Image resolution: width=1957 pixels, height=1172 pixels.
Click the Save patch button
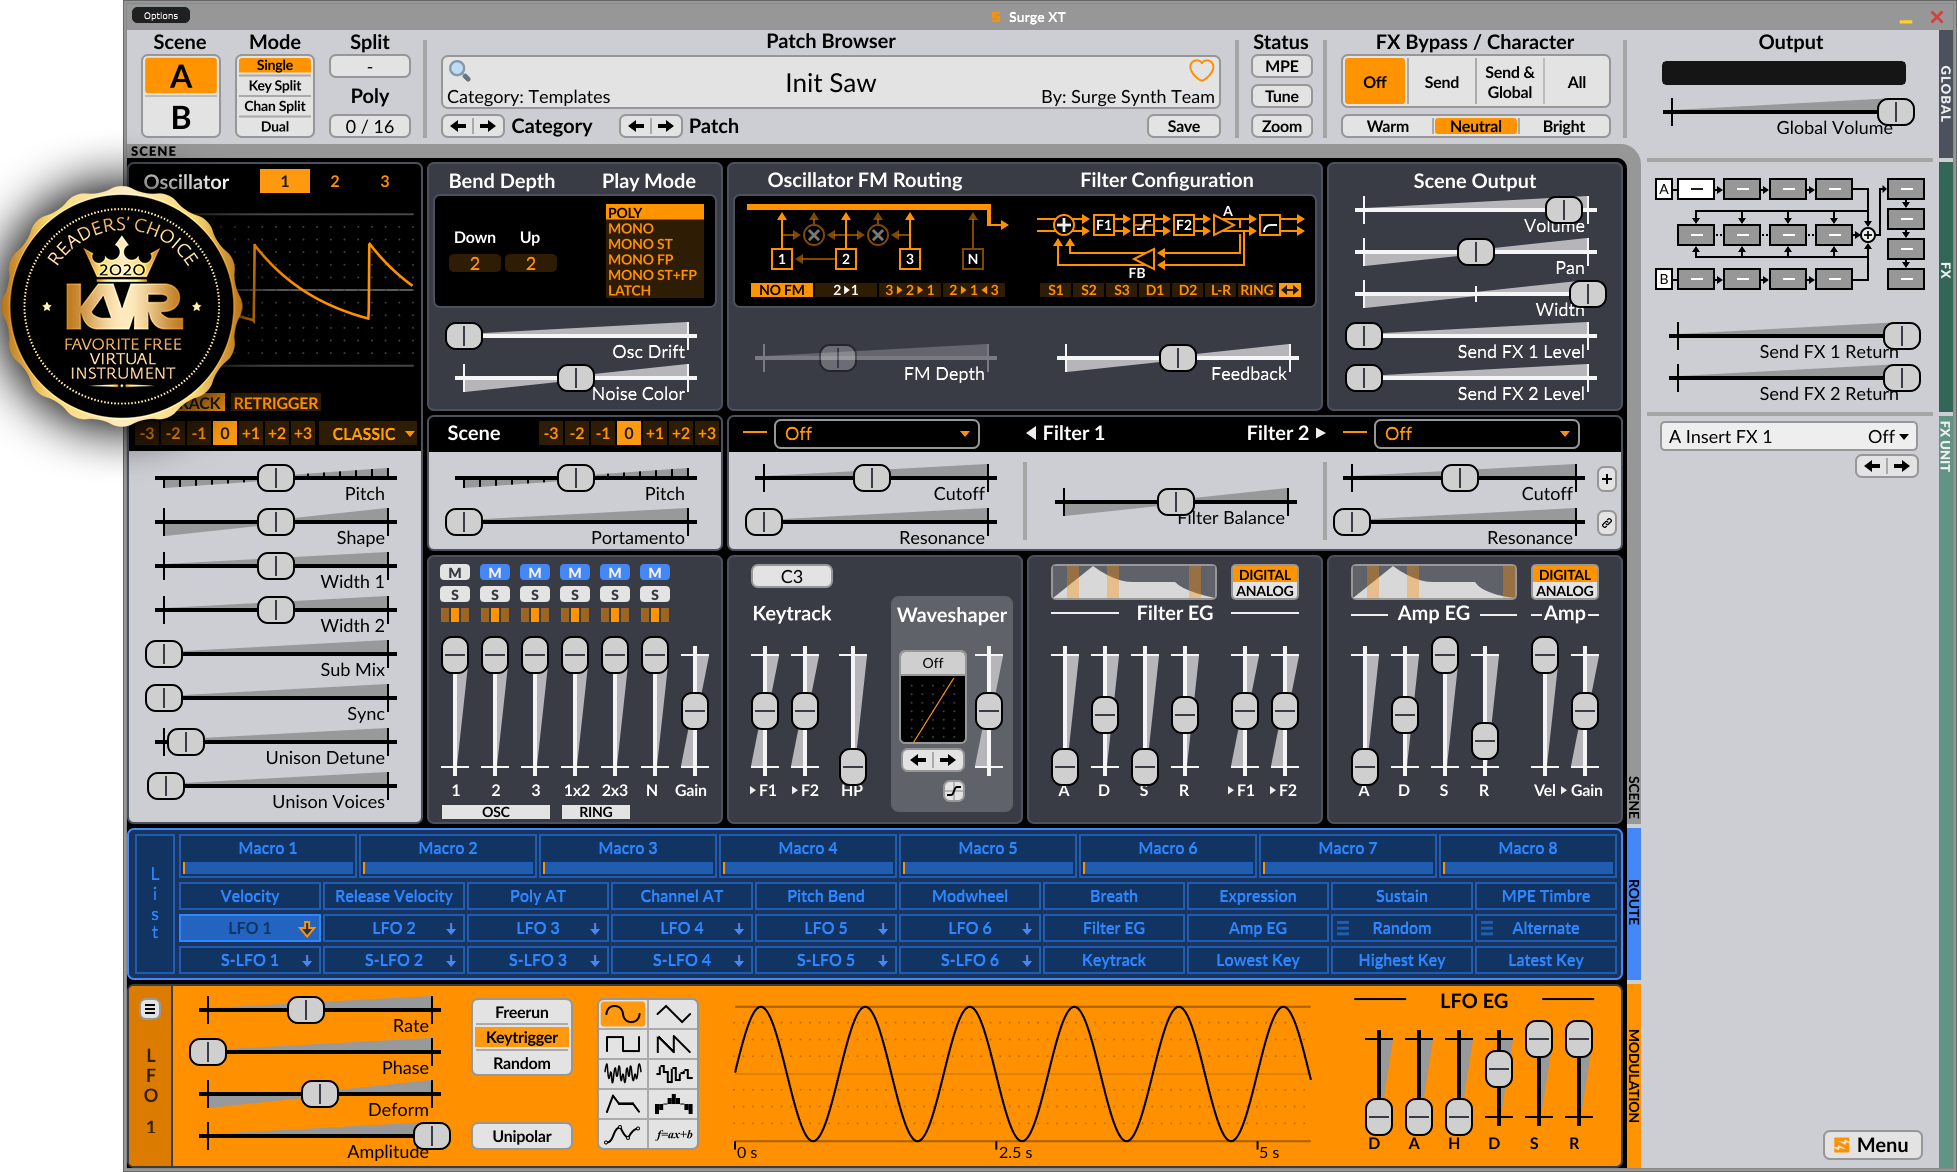1183,126
